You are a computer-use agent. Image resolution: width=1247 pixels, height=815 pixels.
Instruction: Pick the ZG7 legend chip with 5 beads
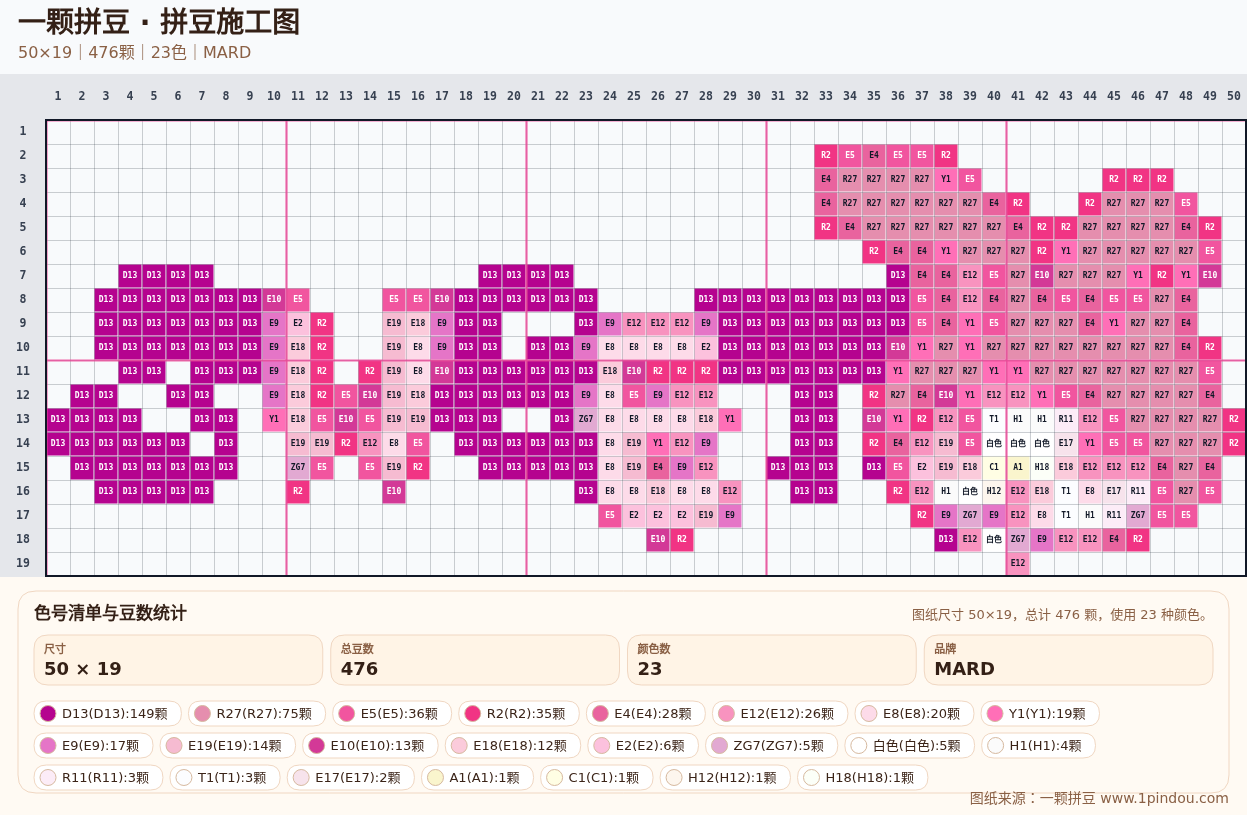coord(772,746)
